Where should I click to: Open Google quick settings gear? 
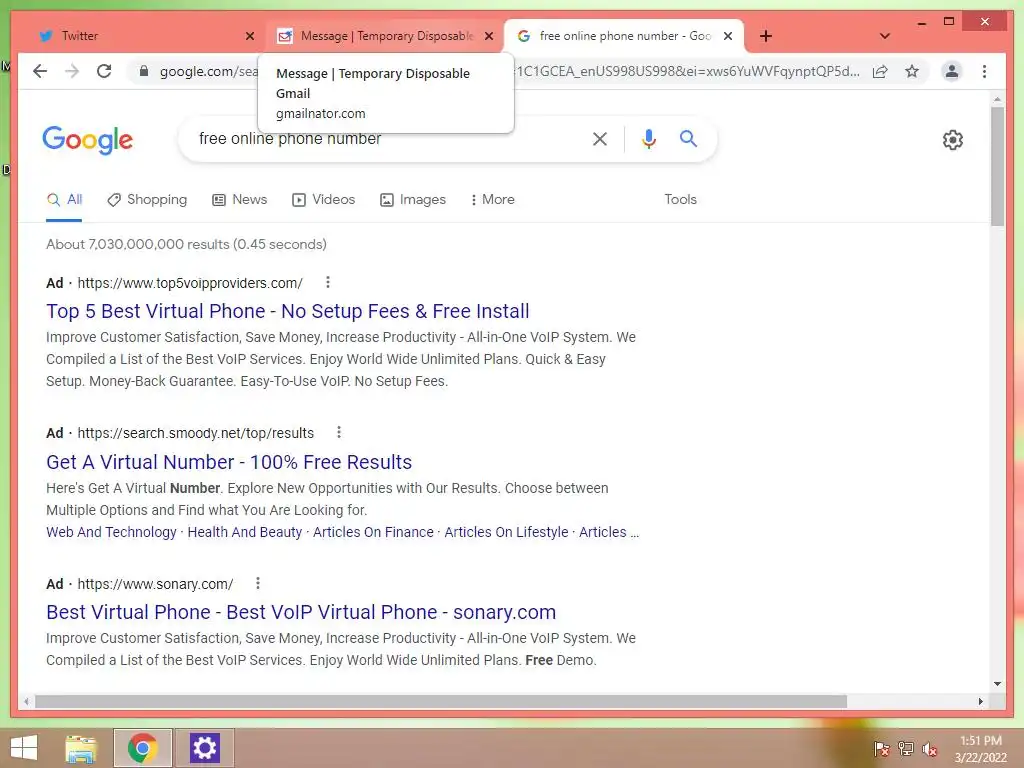tap(953, 139)
